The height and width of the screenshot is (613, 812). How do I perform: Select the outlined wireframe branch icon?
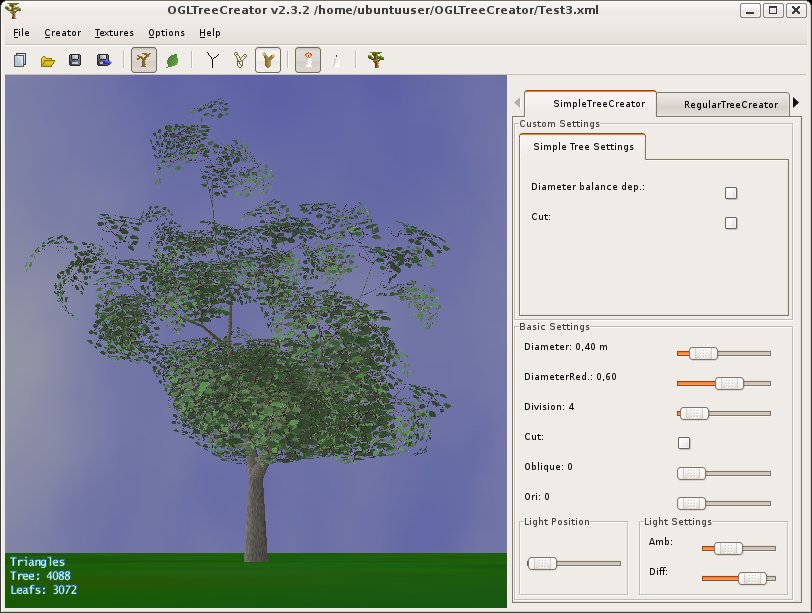tap(239, 61)
